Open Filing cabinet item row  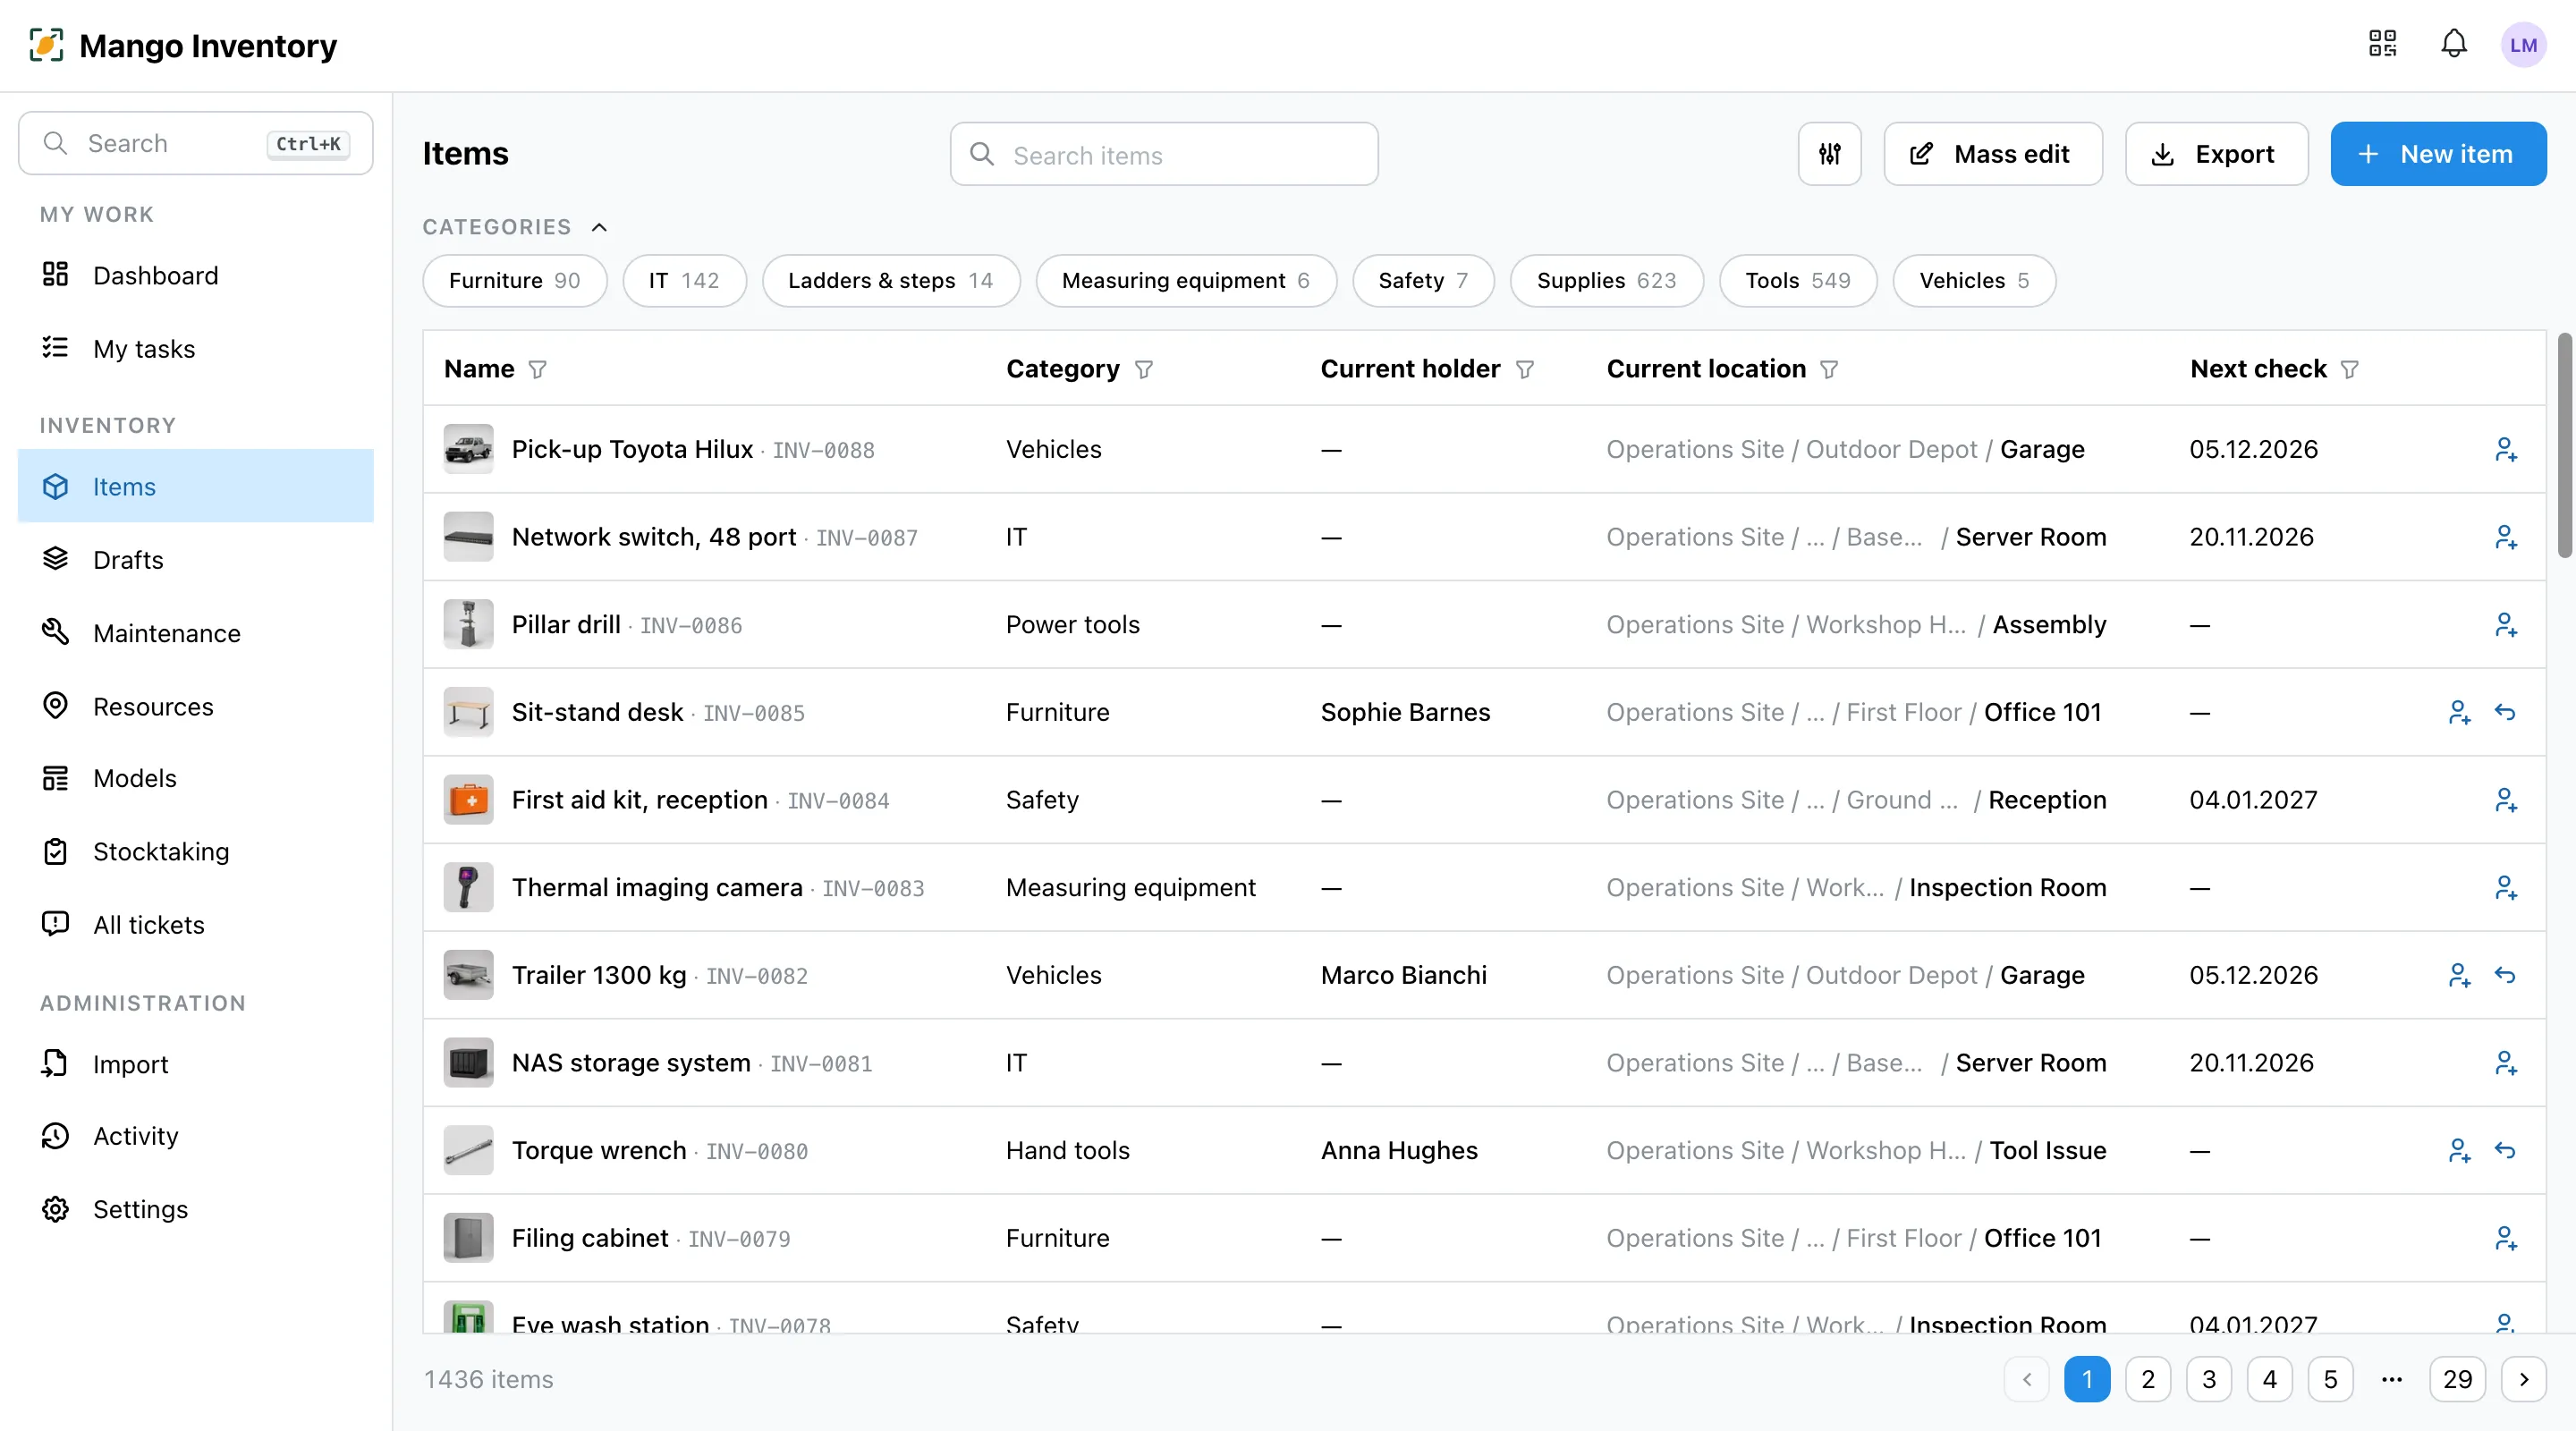pyautogui.click(x=1484, y=1238)
